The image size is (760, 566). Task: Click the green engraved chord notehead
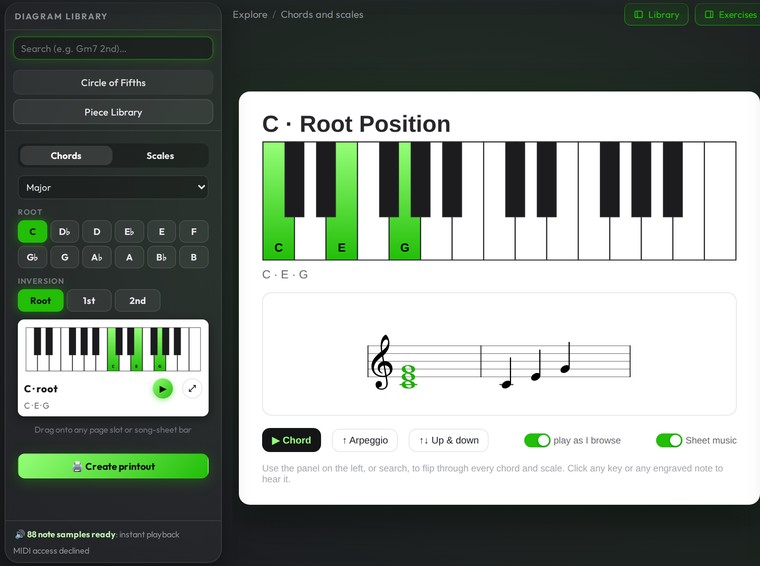point(408,377)
